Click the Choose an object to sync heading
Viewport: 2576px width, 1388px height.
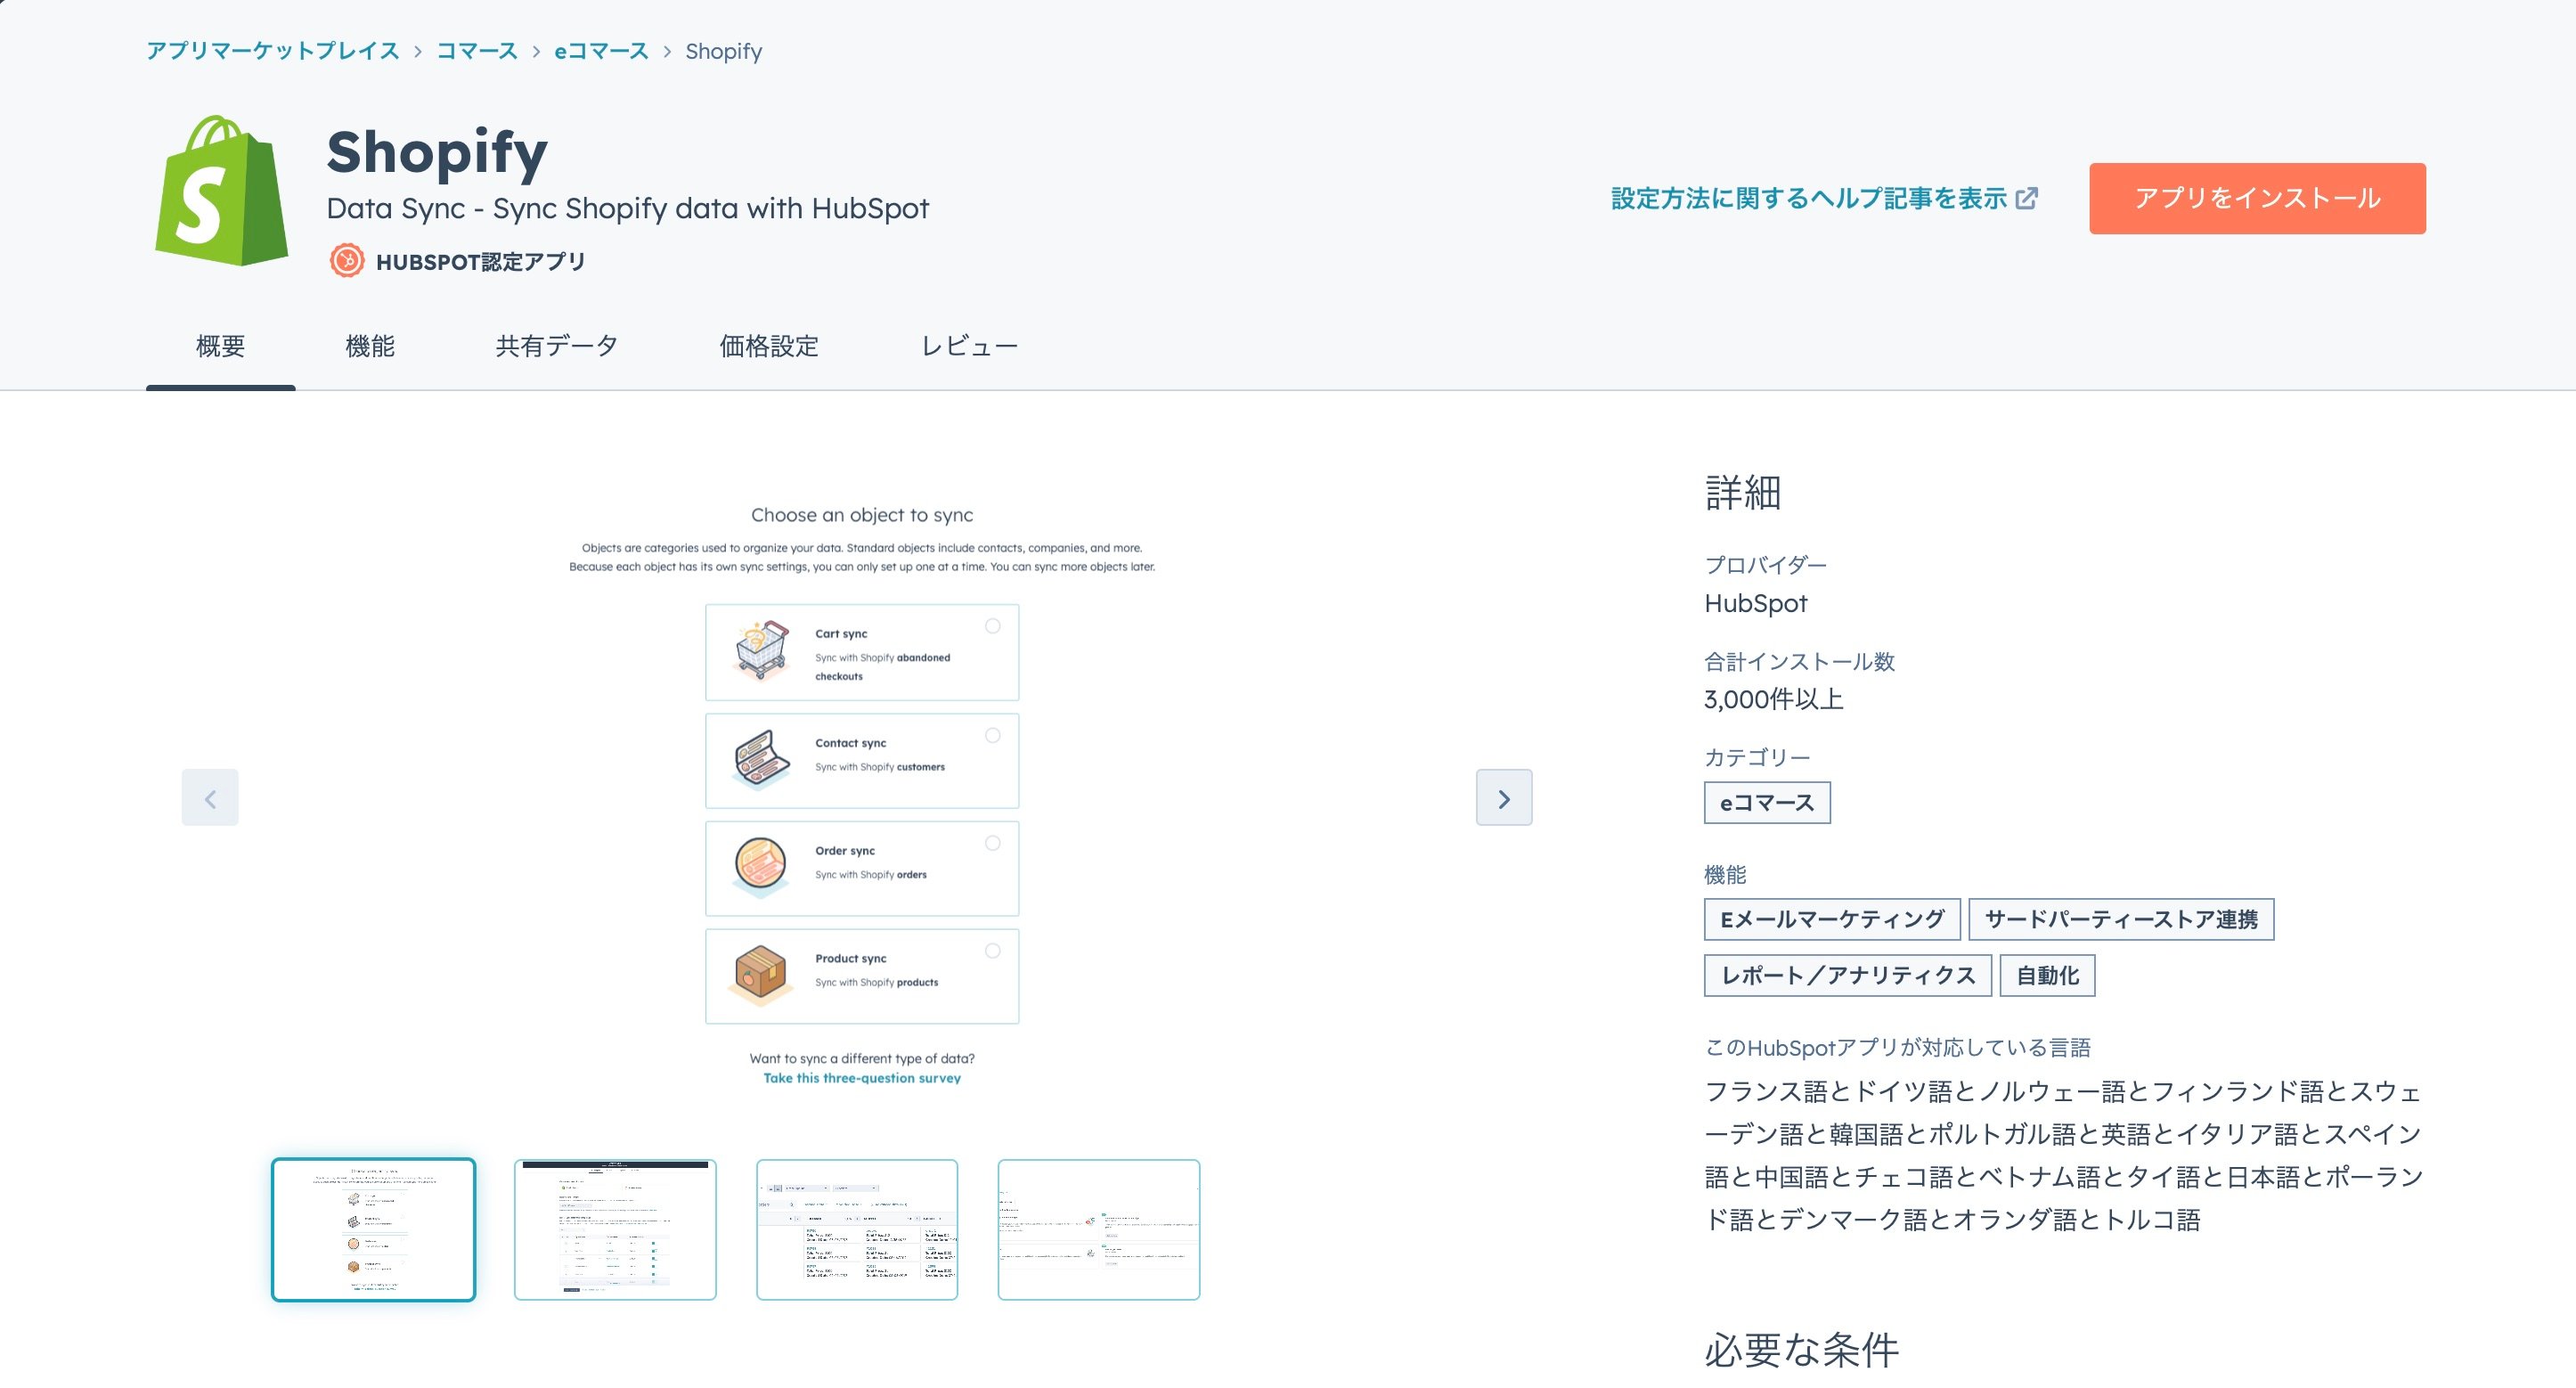(862, 515)
